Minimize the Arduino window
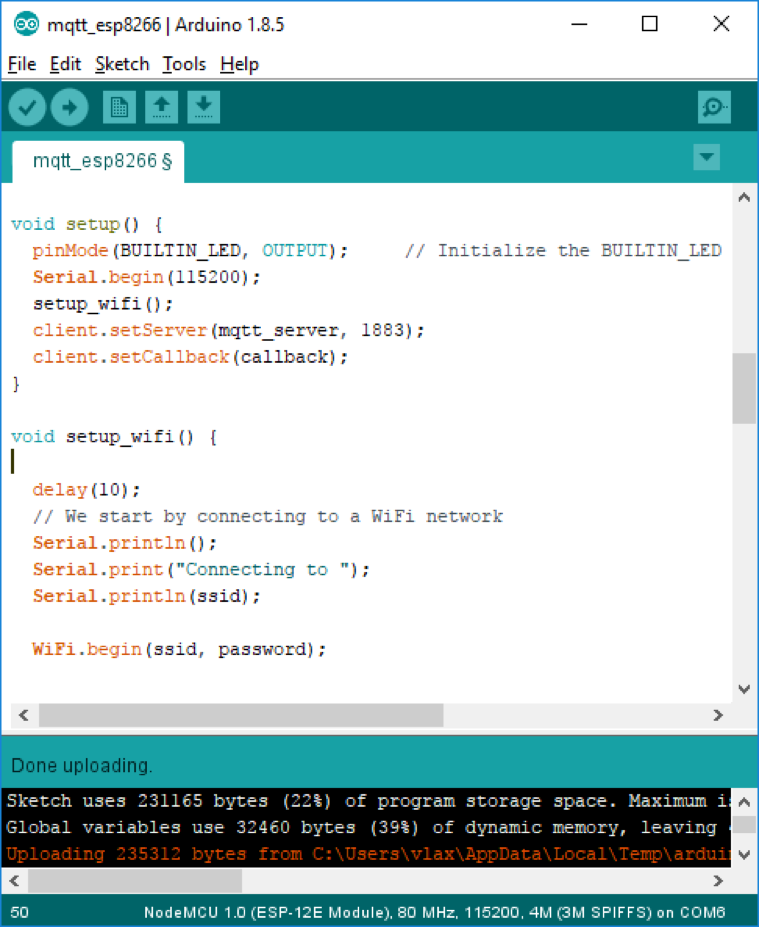This screenshot has height=927, width=759. coord(579,24)
